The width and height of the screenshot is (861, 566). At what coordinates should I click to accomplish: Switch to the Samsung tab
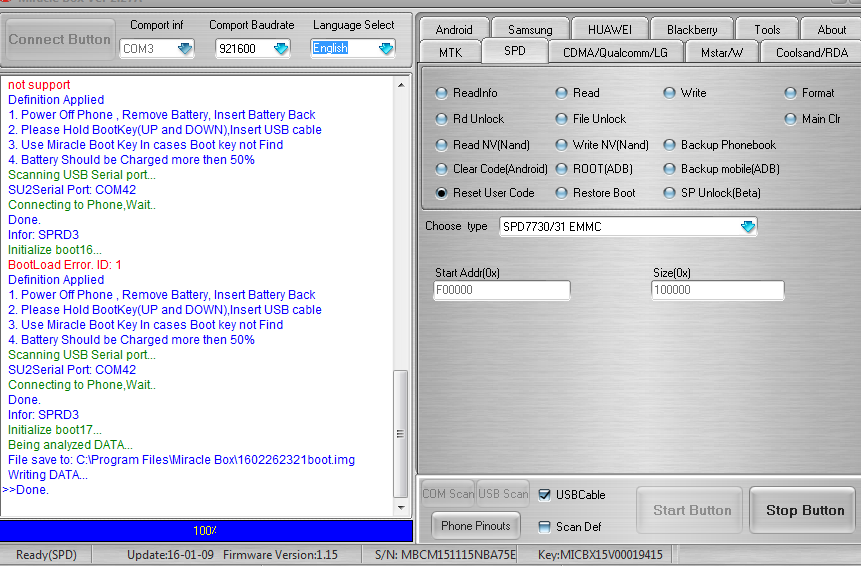[x=530, y=30]
